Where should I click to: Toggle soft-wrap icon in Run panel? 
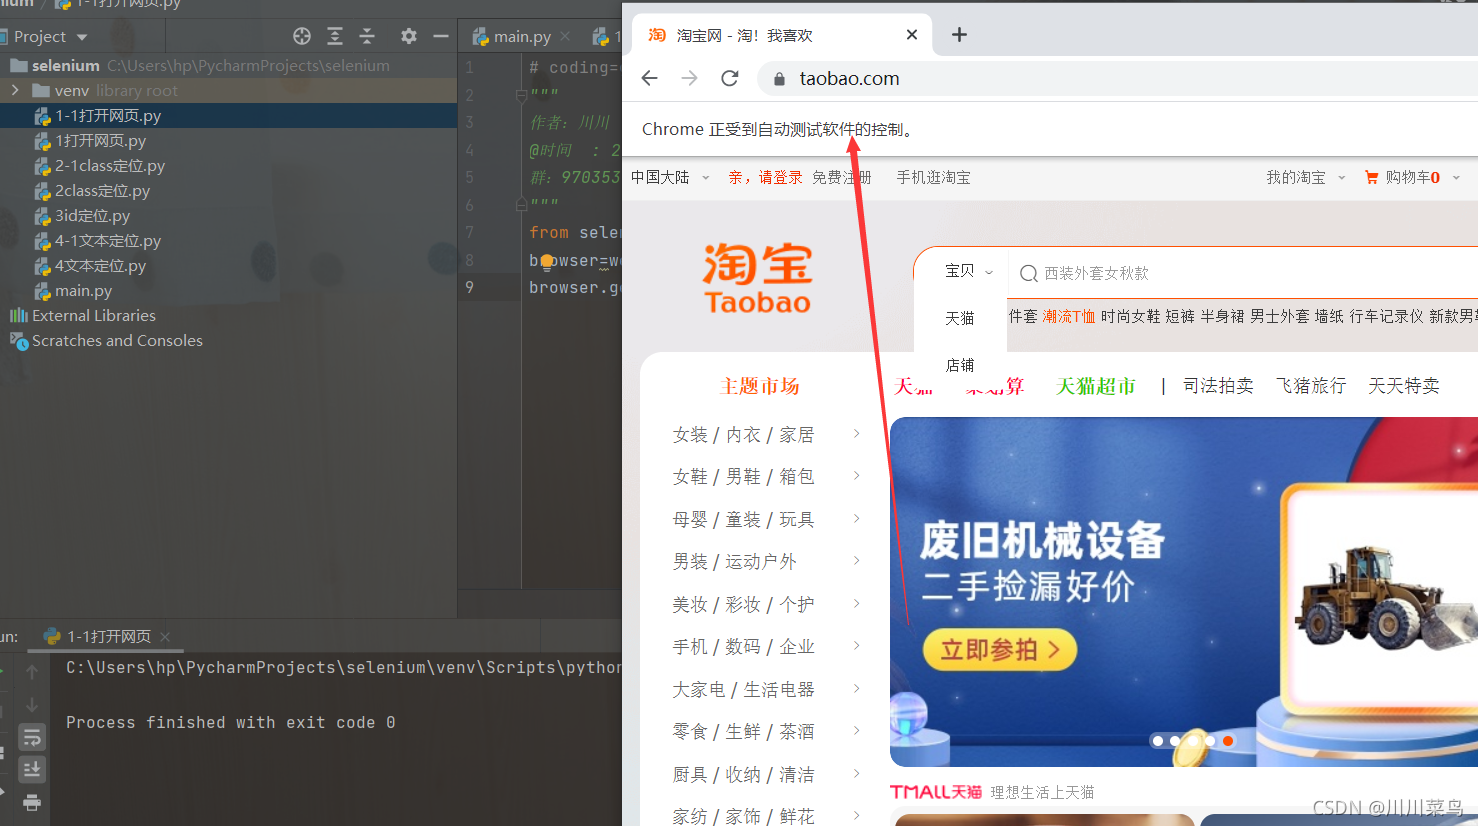(32, 737)
